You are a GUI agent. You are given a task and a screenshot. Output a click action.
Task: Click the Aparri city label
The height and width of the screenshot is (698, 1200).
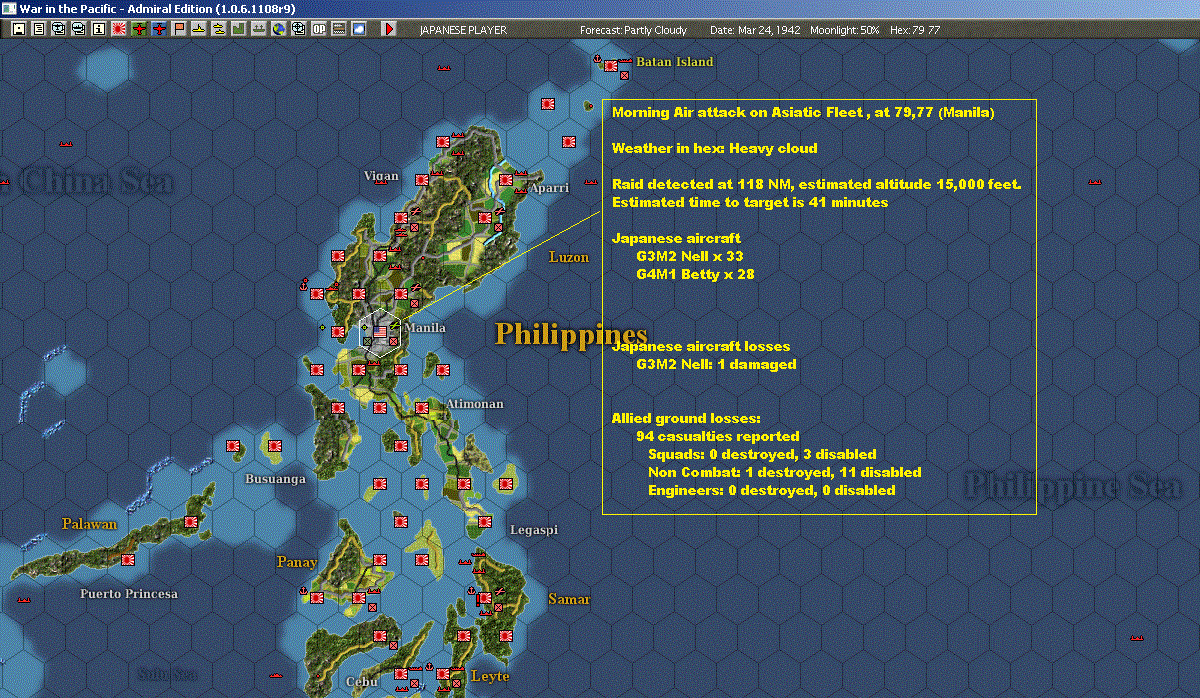tap(549, 188)
